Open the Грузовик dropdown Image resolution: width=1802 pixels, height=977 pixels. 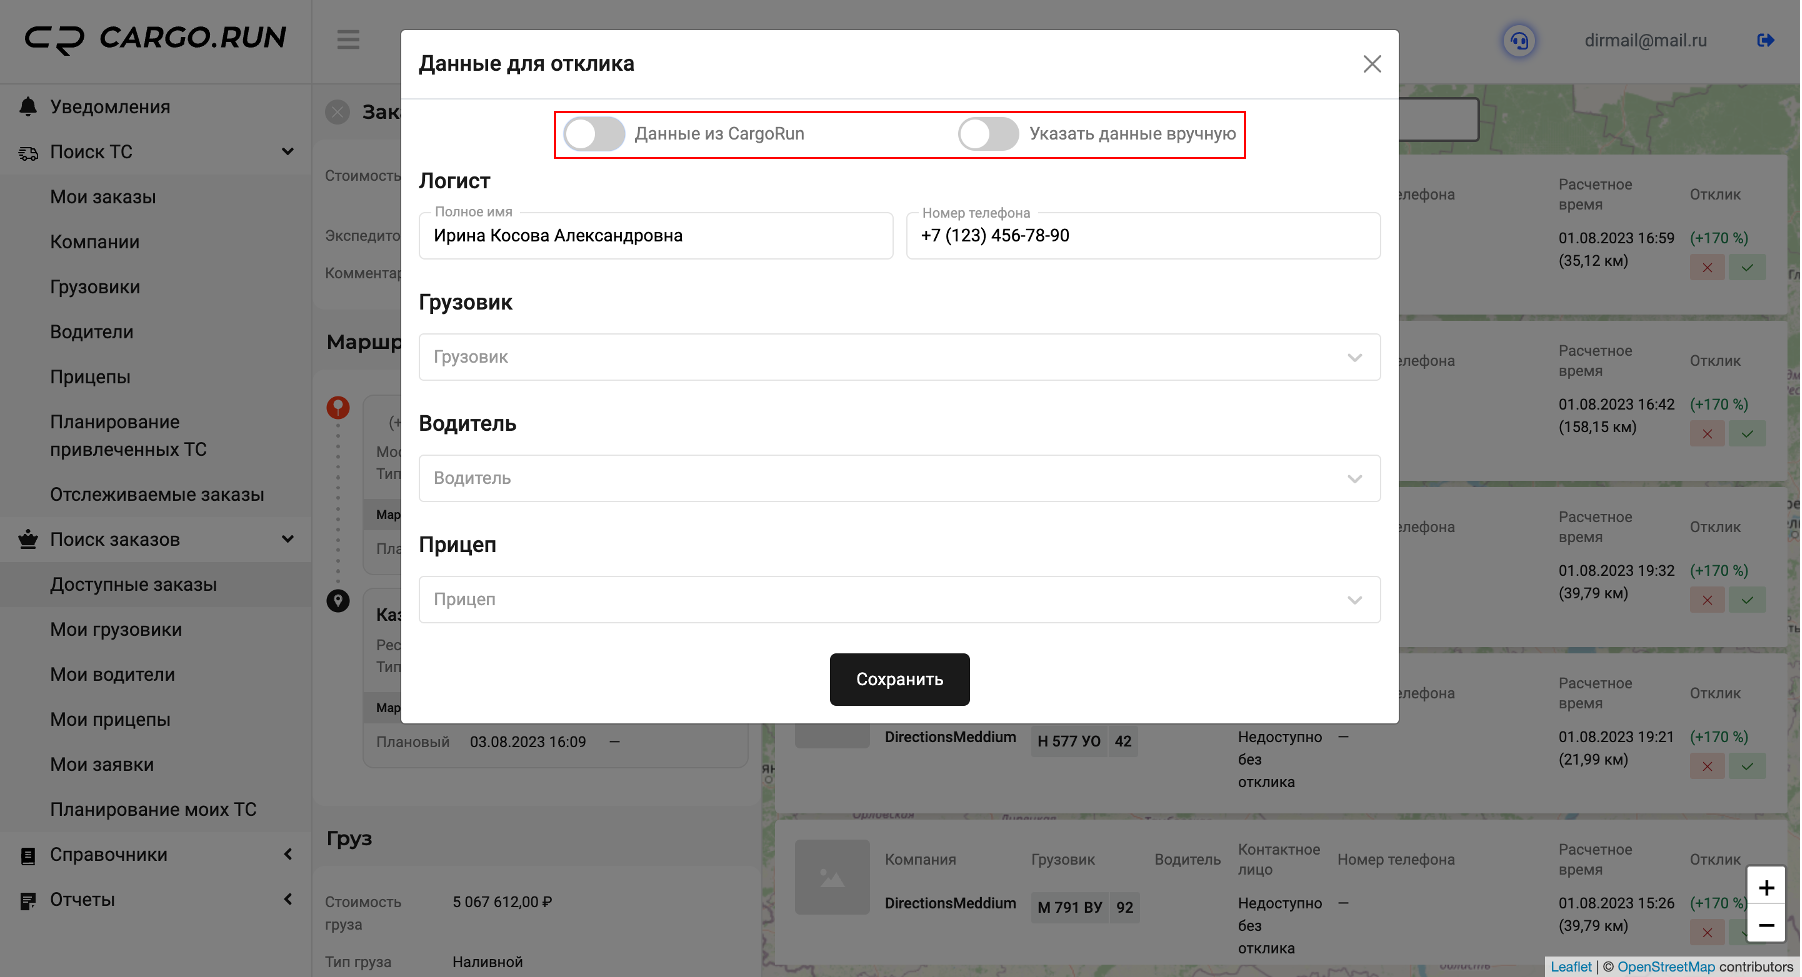899,357
